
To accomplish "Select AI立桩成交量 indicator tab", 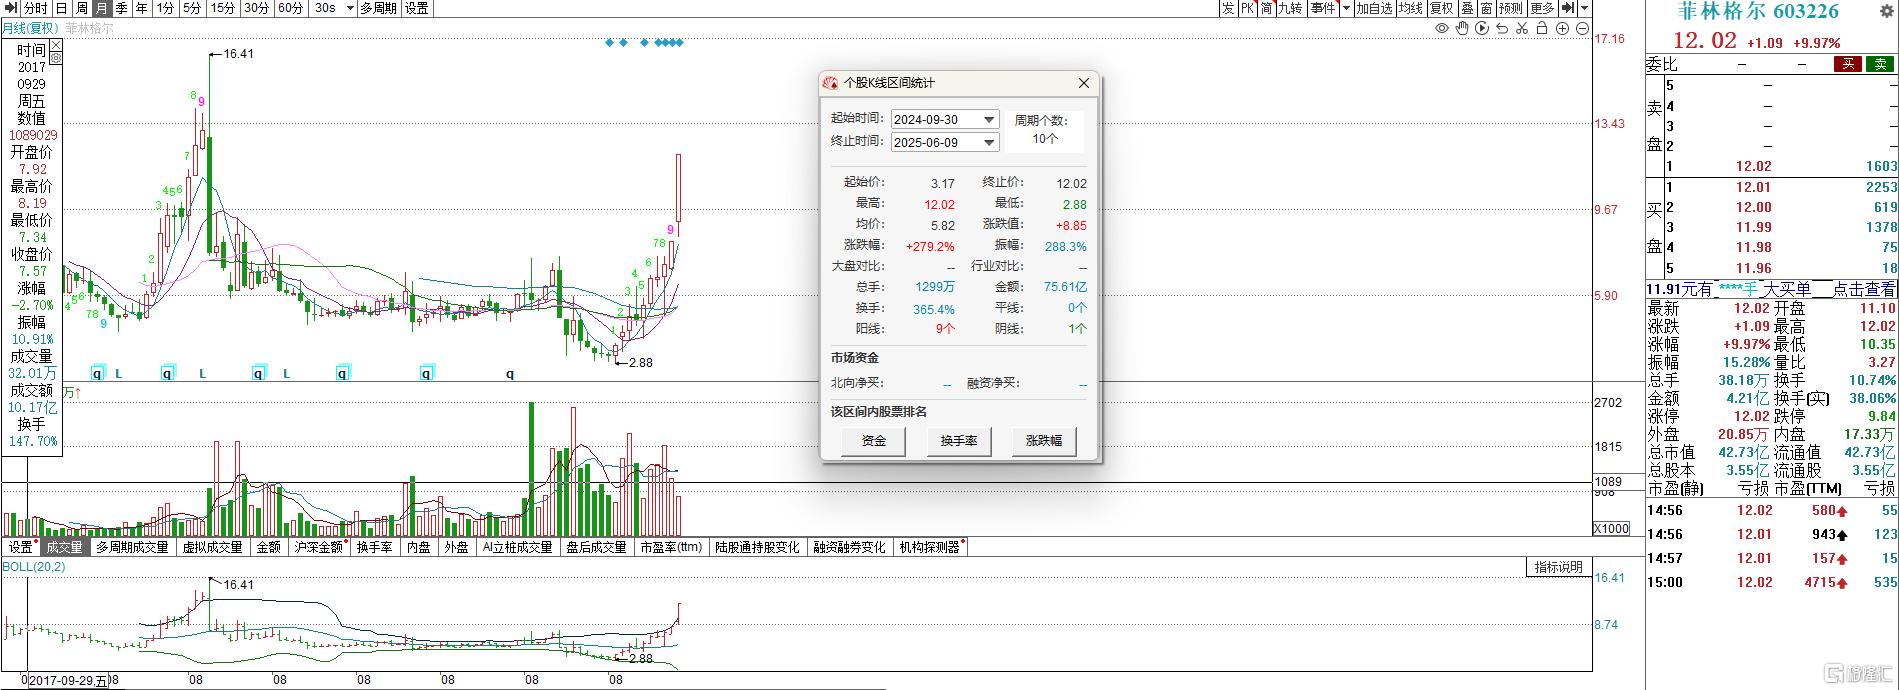I will click(x=517, y=547).
